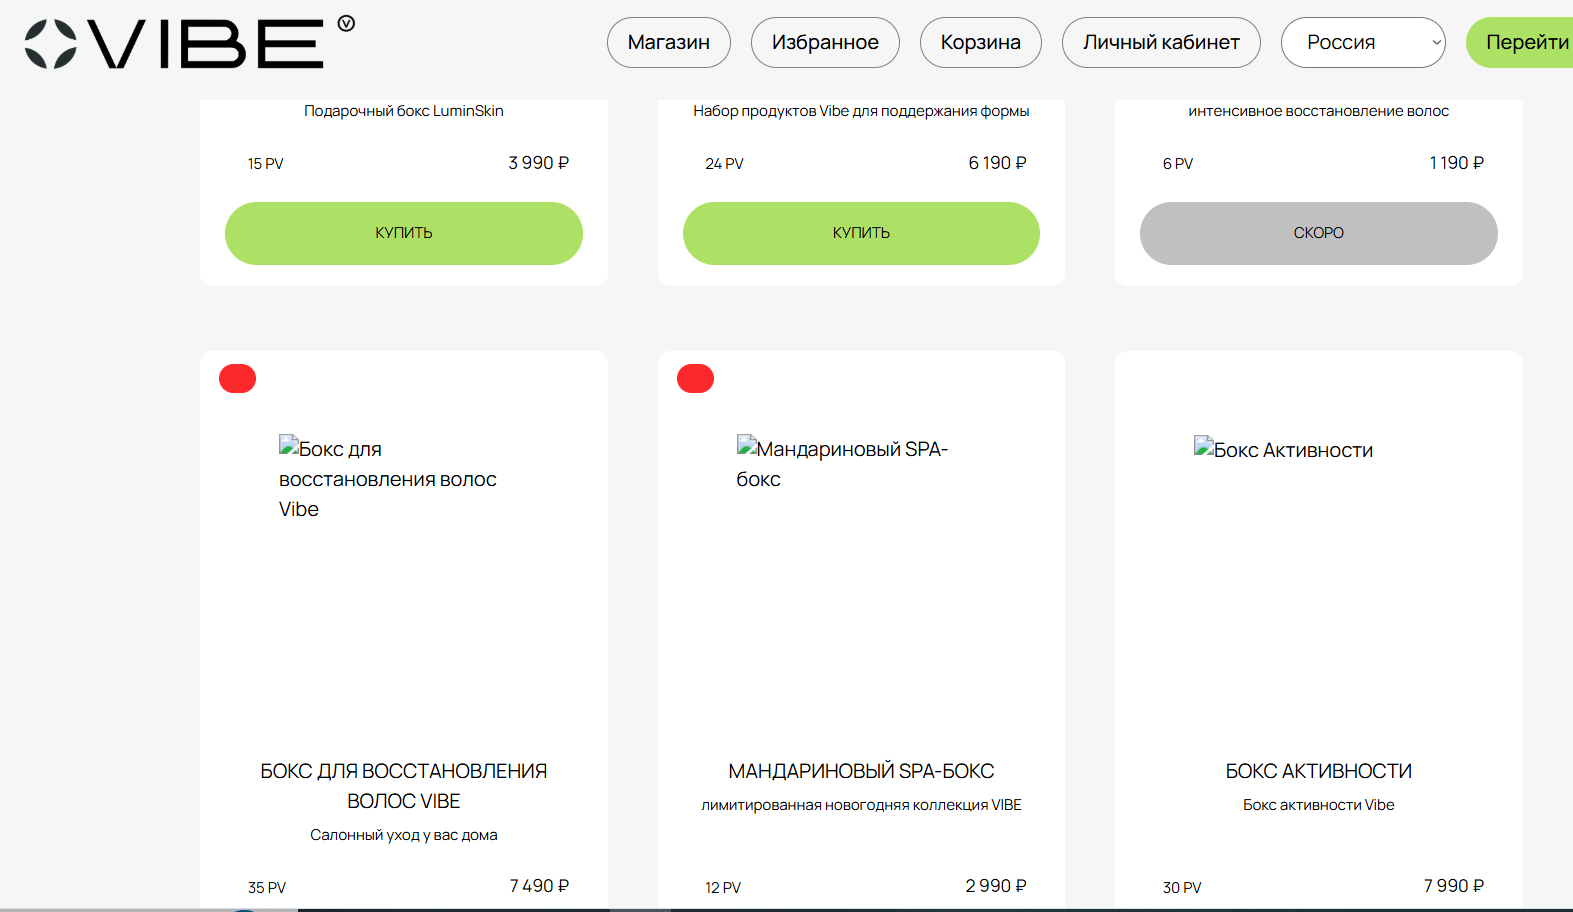Click the grey Скоро button
This screenshot has height=912, width=1573.
(x=1318, y=233)
